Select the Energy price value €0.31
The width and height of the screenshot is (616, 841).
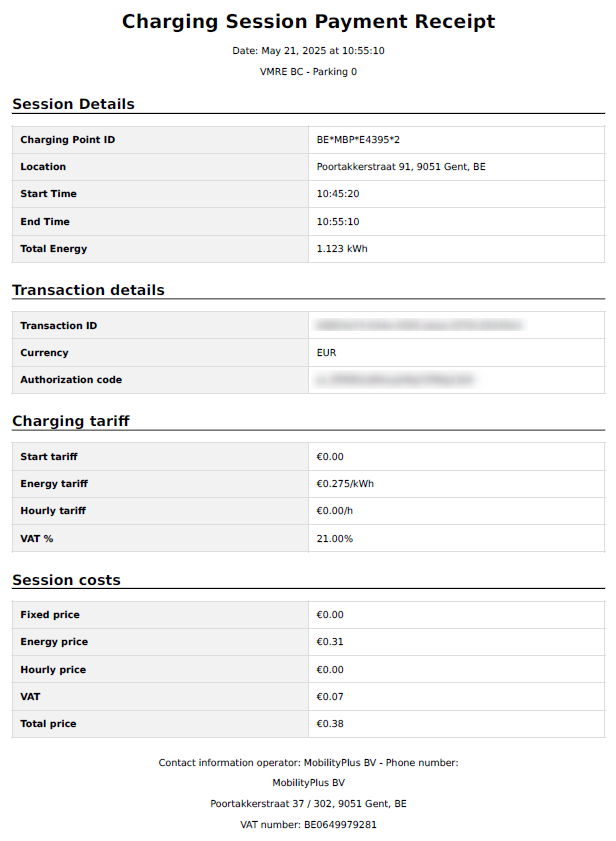[329, 642]
